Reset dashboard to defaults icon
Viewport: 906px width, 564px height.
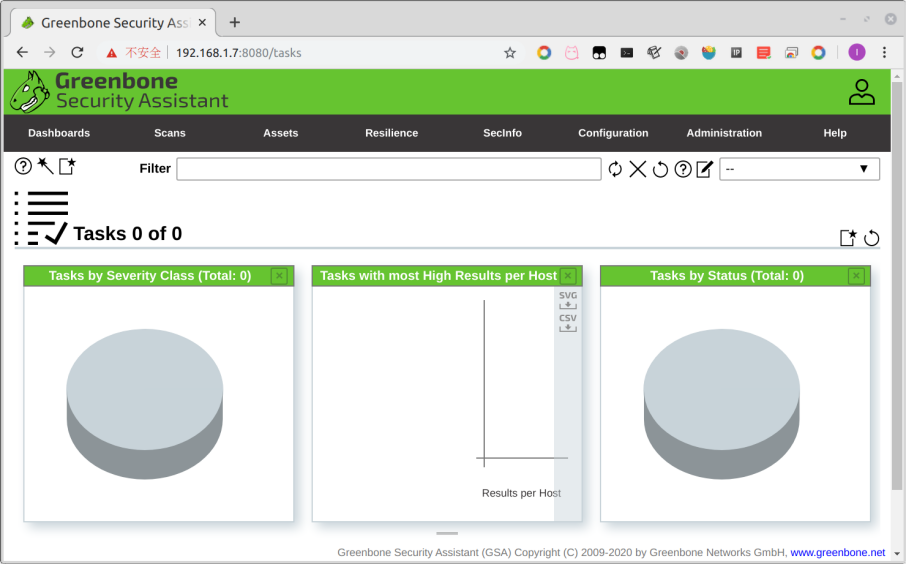[x=872, y=238]
